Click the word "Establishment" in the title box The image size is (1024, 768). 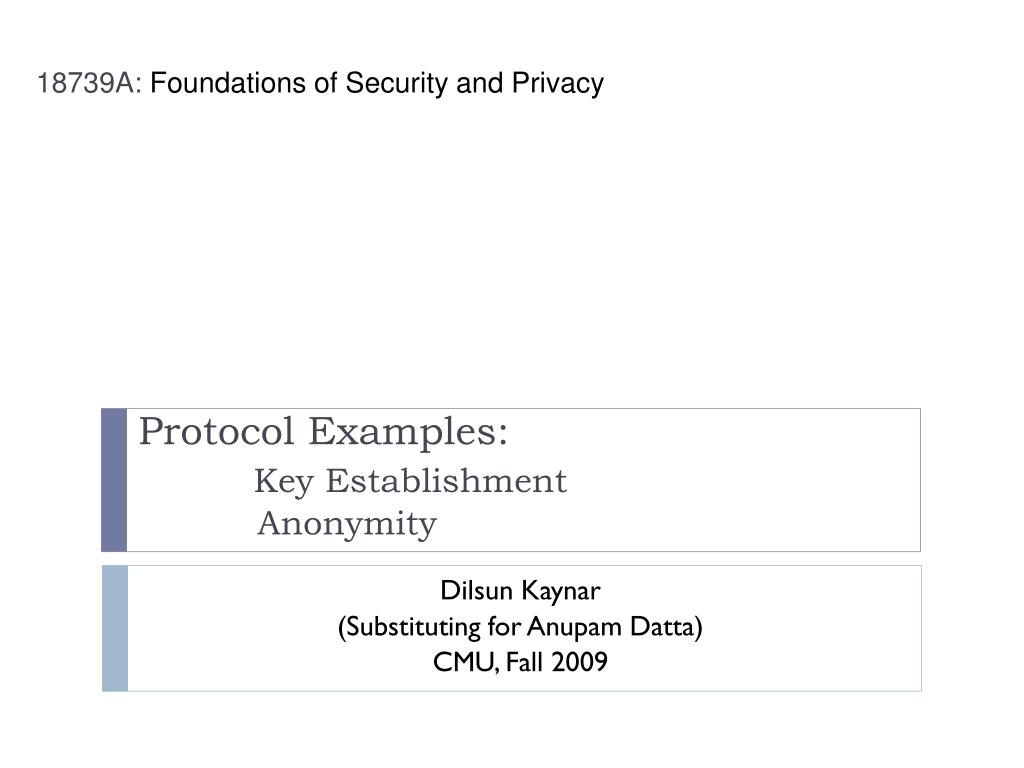(x=446, y=481)
